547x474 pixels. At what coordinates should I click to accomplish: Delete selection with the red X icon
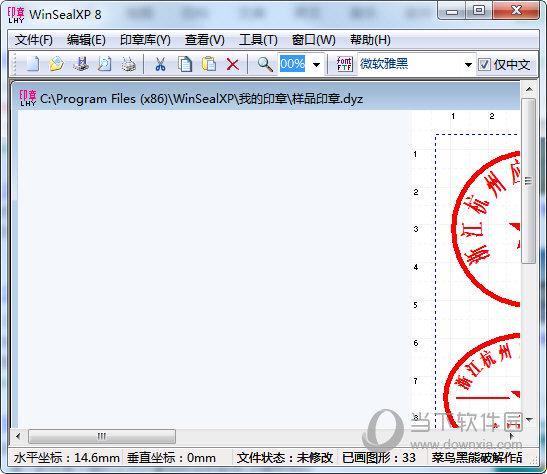233,65
